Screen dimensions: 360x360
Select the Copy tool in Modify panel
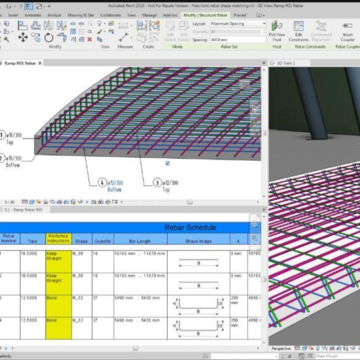click(x=36, y=37)
